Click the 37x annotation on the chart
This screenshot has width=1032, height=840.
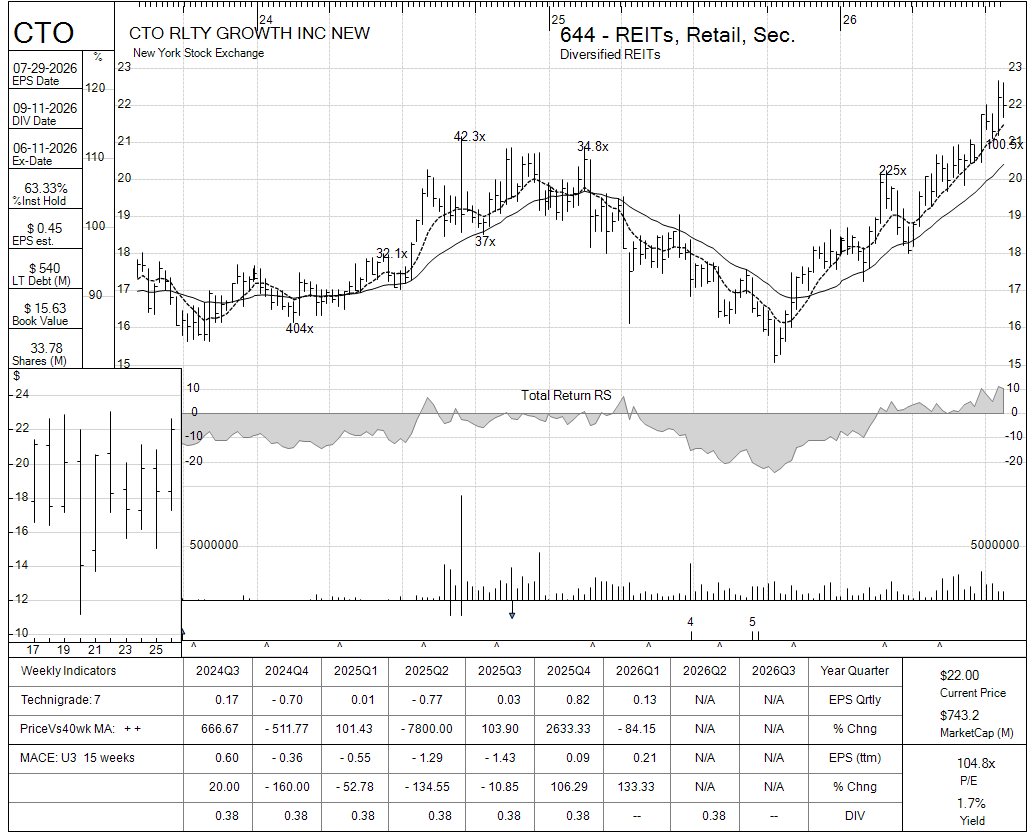click(x=485, y=242)
